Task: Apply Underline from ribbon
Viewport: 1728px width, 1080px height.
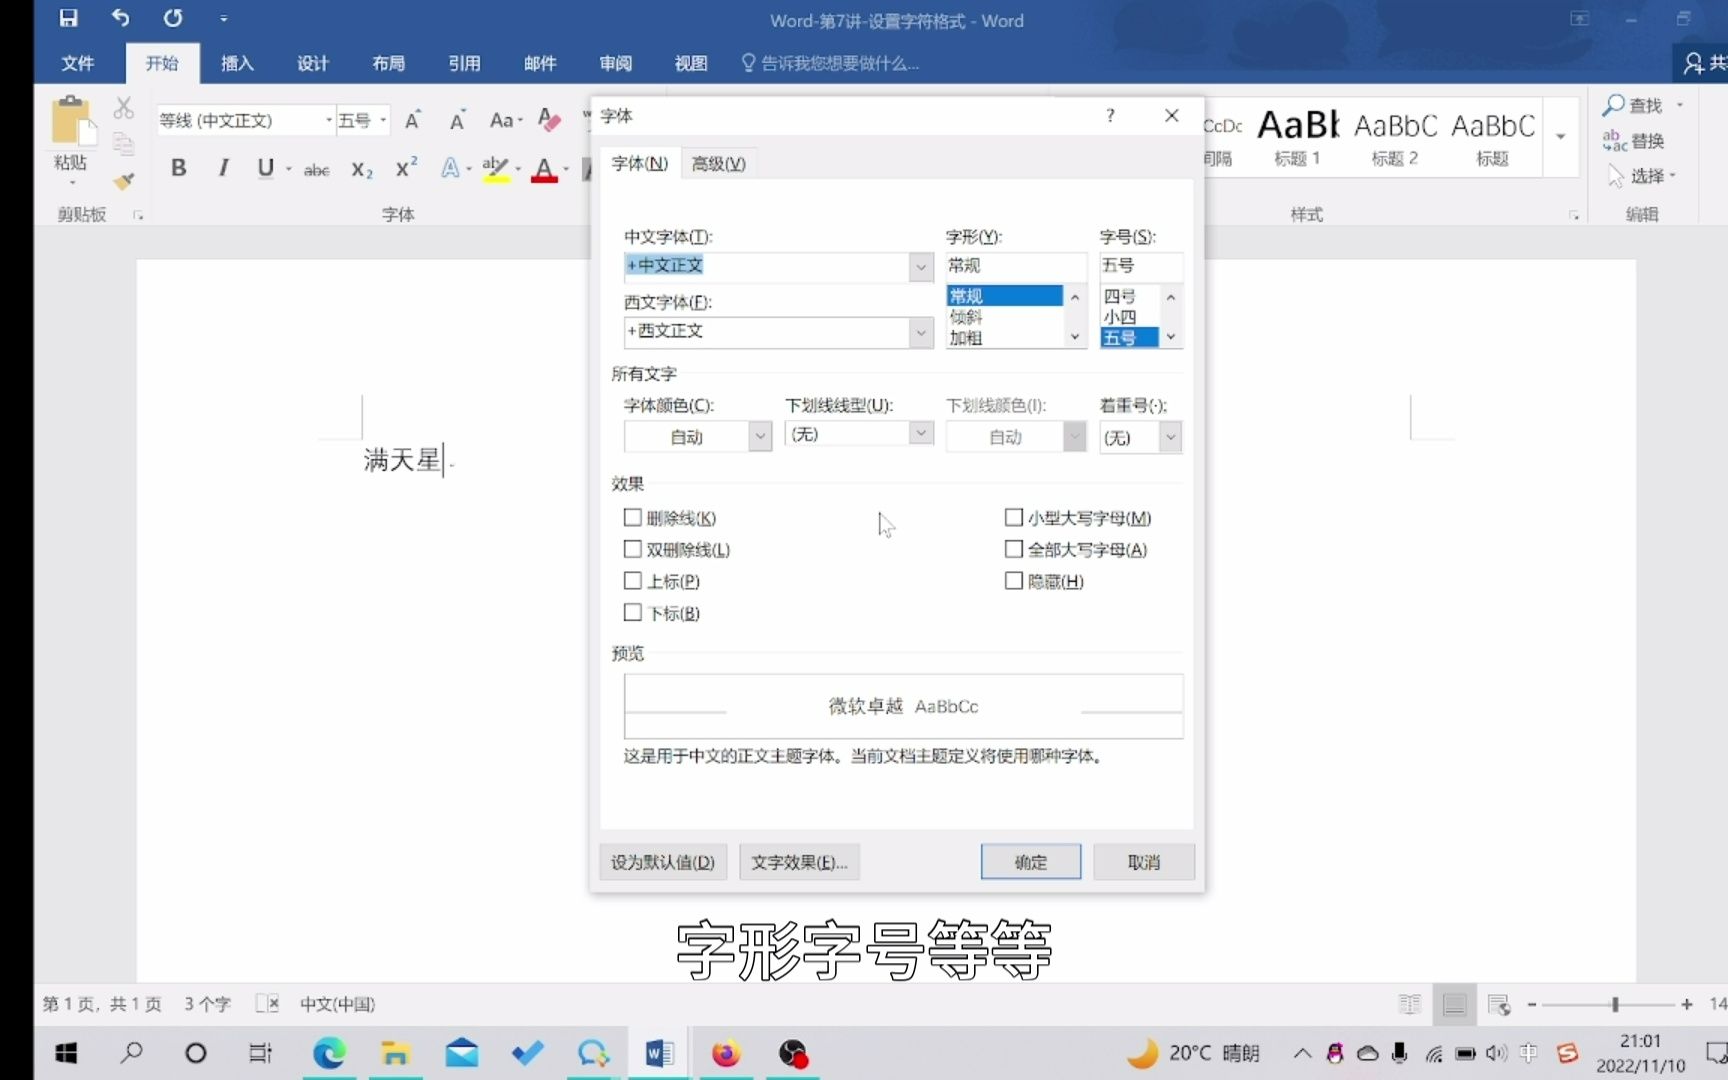Action: pyautogui.click(x=265, y=168)
